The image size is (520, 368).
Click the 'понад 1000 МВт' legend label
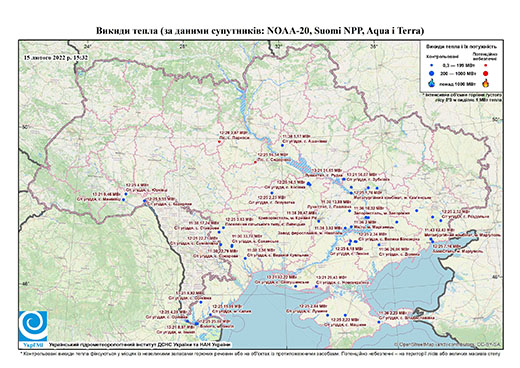coord(457,83)
